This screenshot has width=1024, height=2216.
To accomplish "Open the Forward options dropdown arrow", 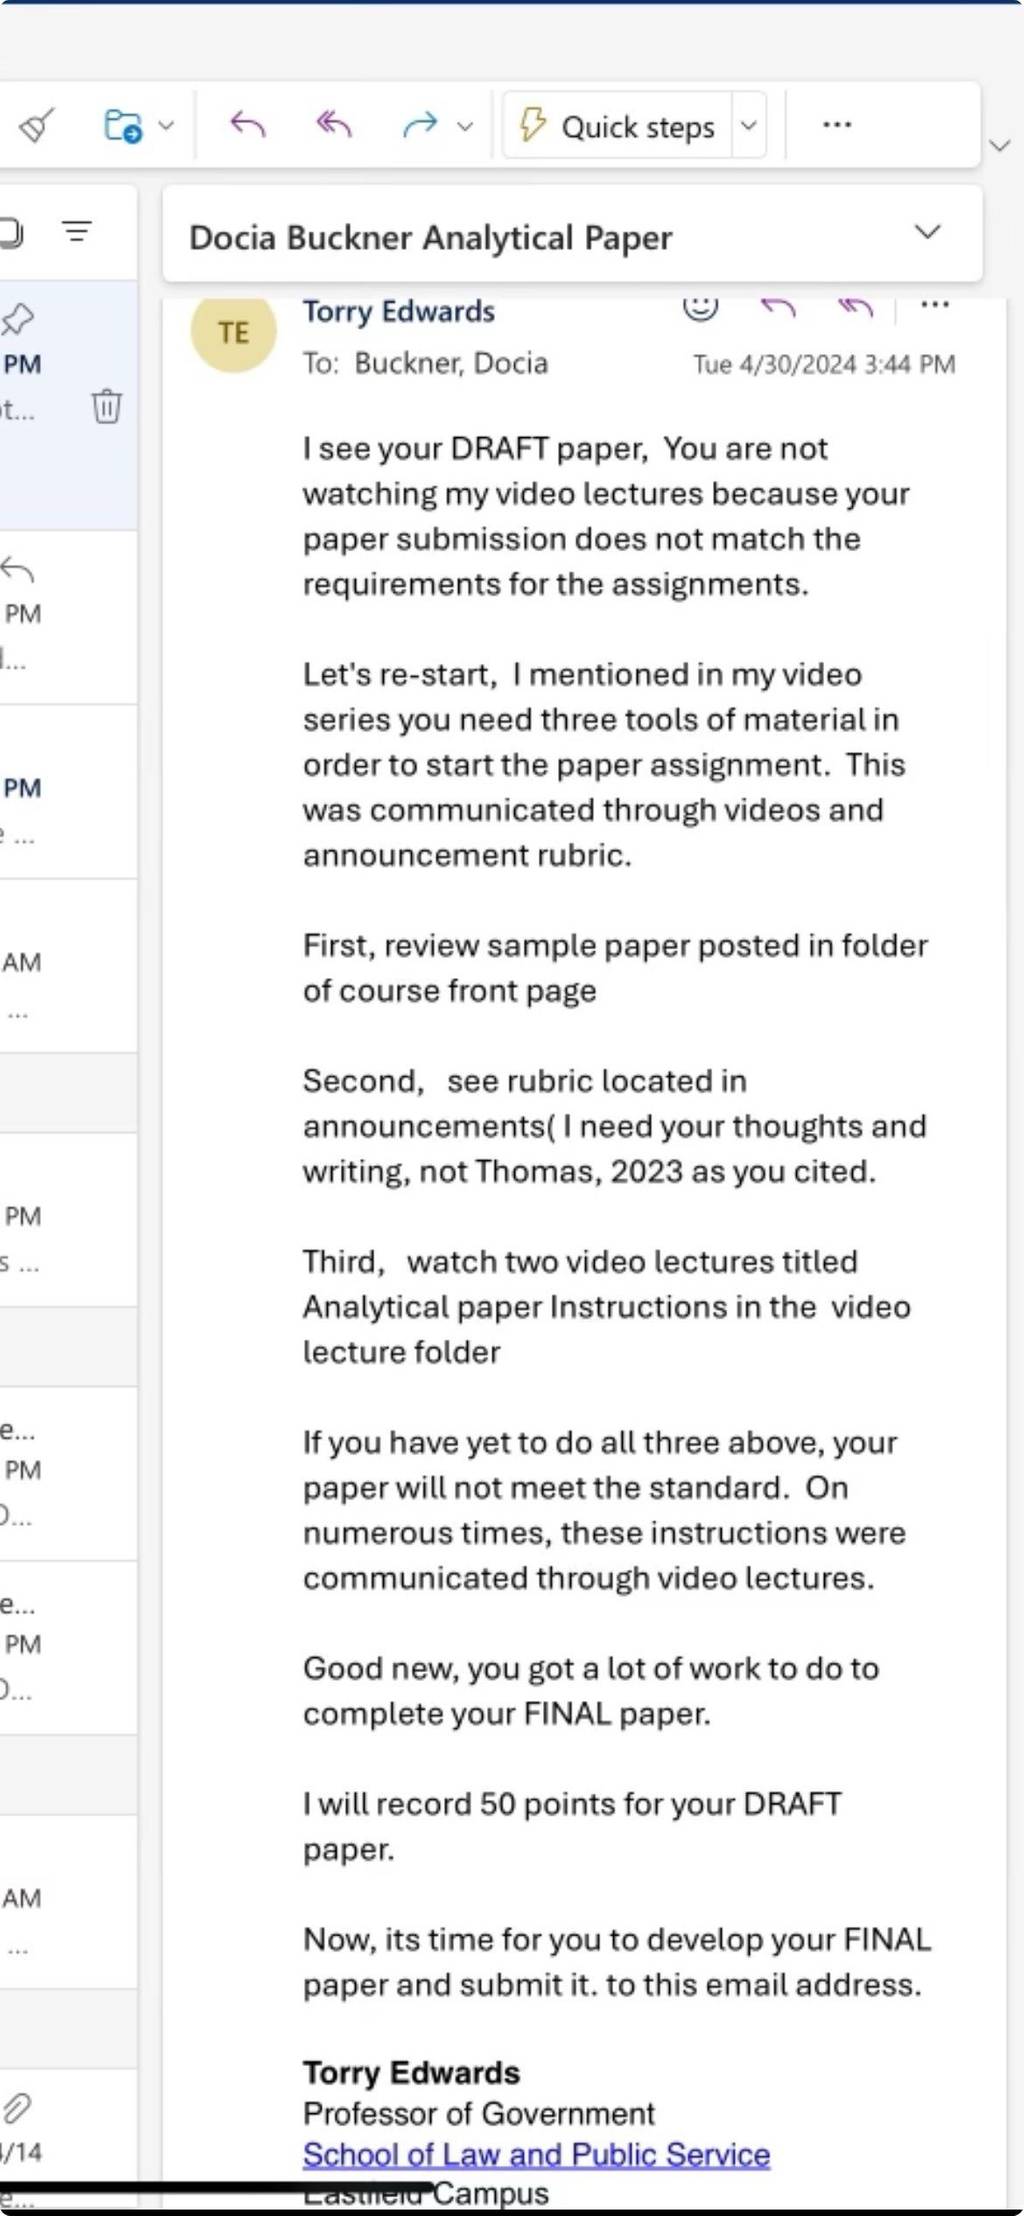I will 465,127.
